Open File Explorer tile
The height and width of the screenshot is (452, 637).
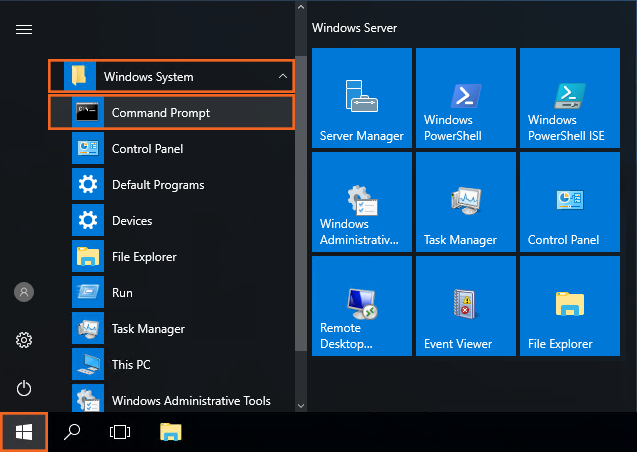[570, 306]
